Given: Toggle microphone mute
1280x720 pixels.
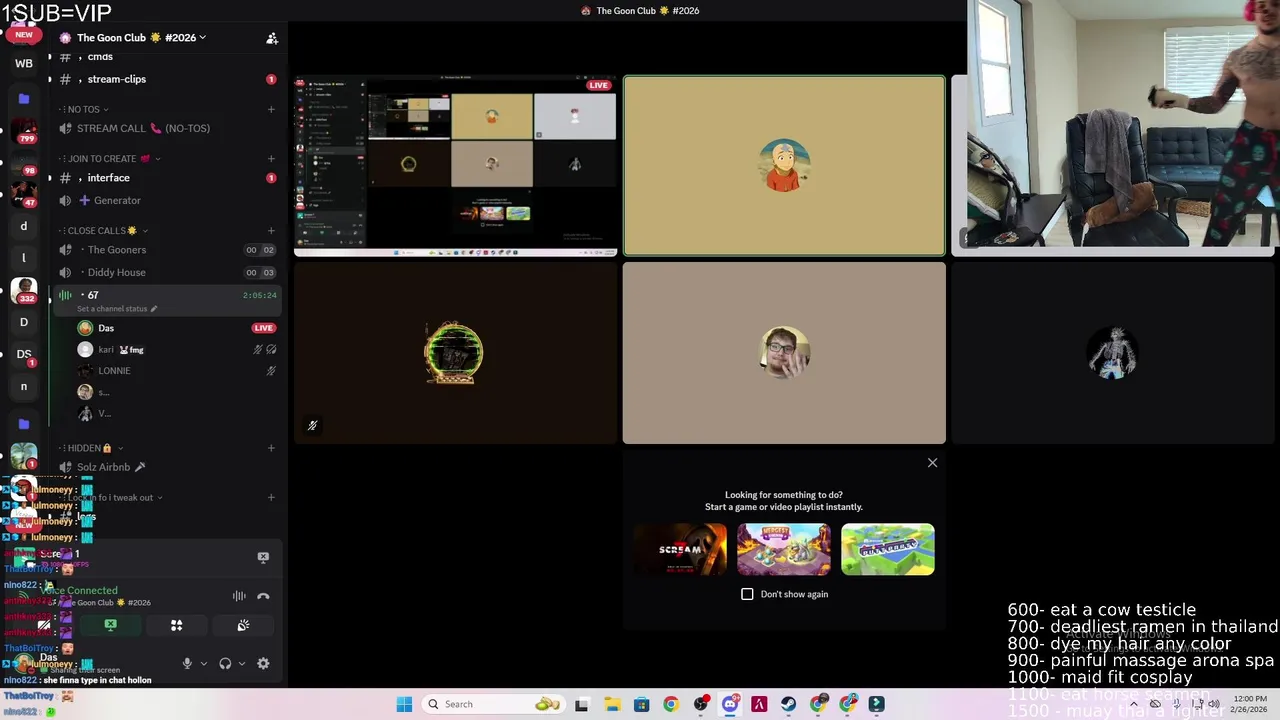Looking at the screenshot, I should (187, 663).
